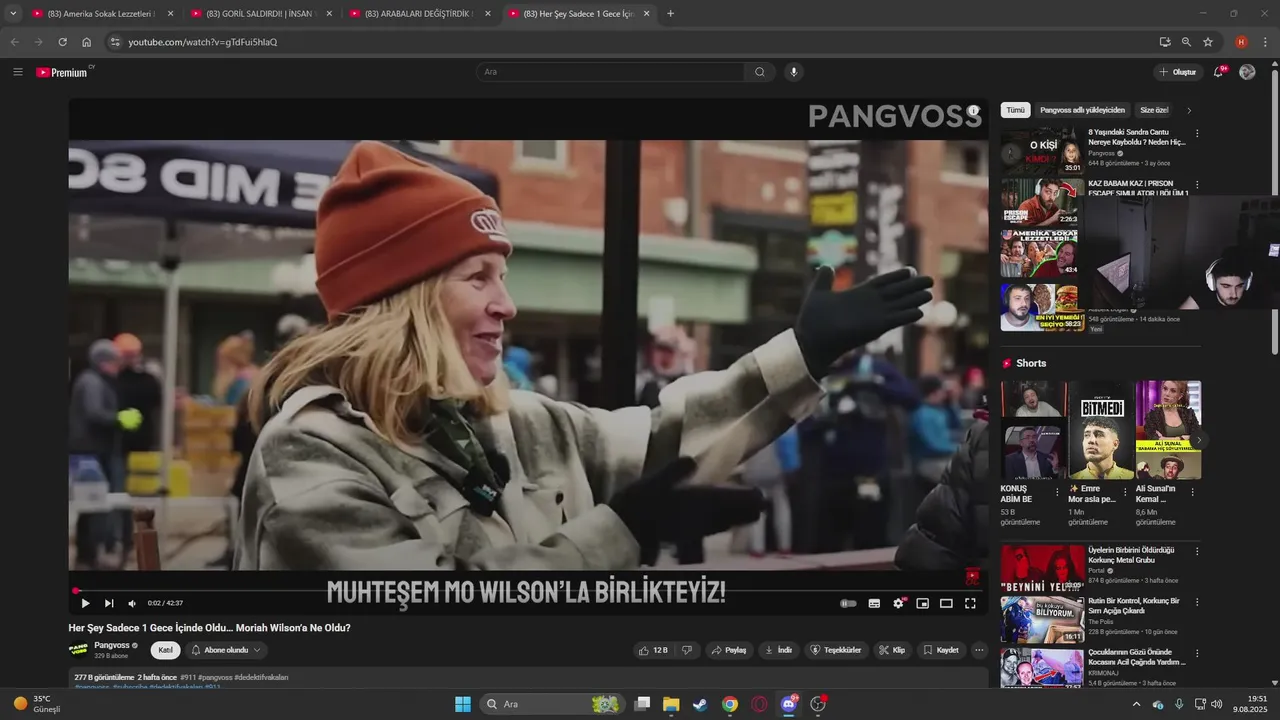Mute the video volume
1280x720 pixels.
132,603
